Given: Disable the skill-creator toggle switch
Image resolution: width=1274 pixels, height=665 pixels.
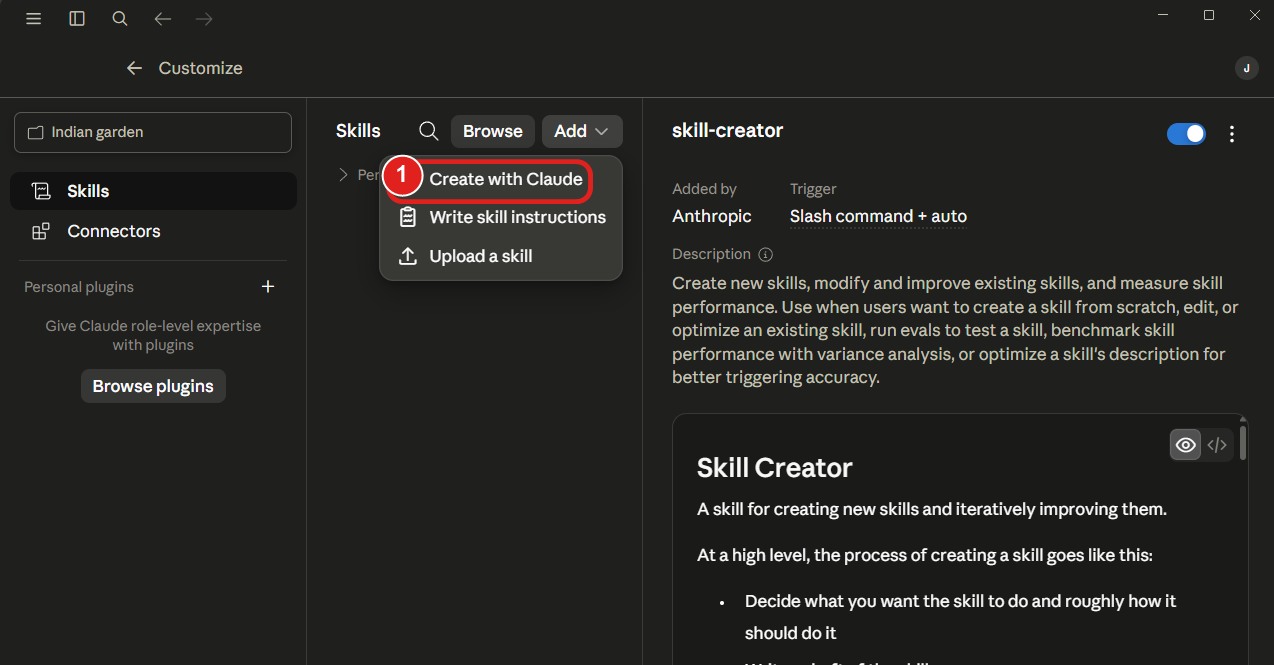Looking at the screenshot, I should coord(1187,134).
